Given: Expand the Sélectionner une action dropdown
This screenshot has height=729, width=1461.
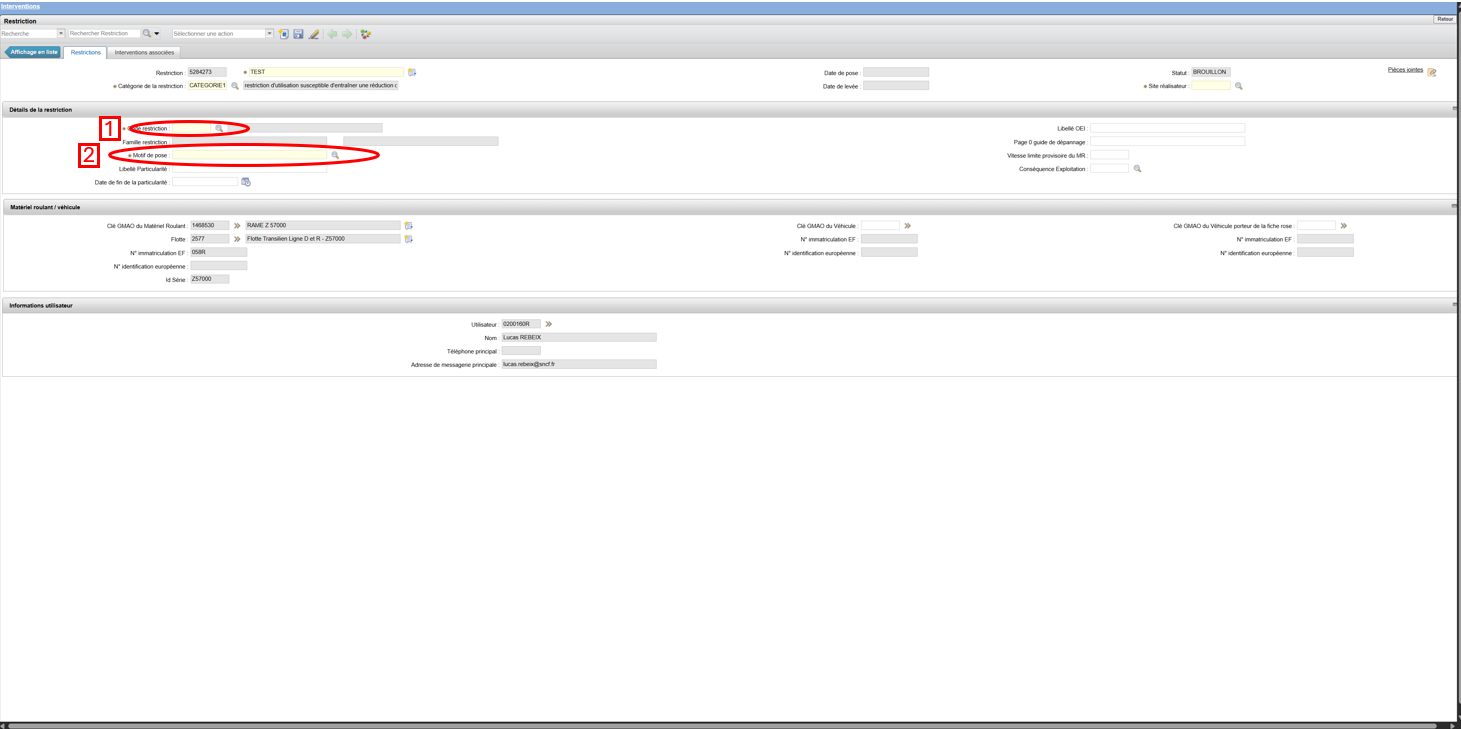Looking at the screenshot, I should tap(269, 34).
